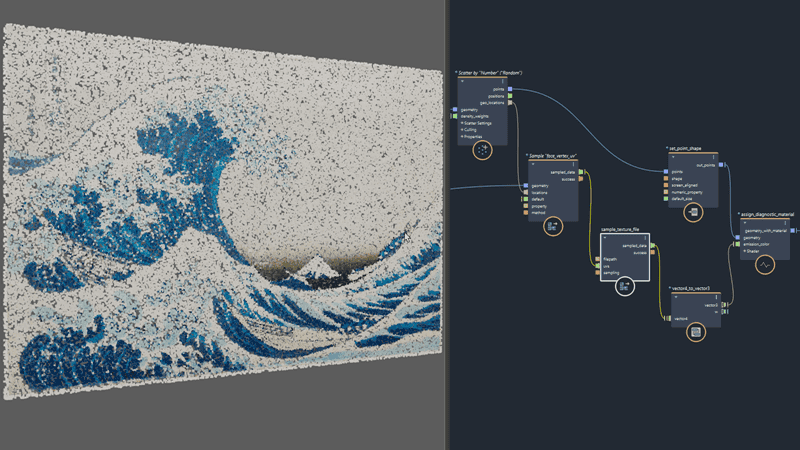The image size is (800, 450).
Task: Click the sample_texture_file node's circular icon
Action: click(x=625, y=287)
